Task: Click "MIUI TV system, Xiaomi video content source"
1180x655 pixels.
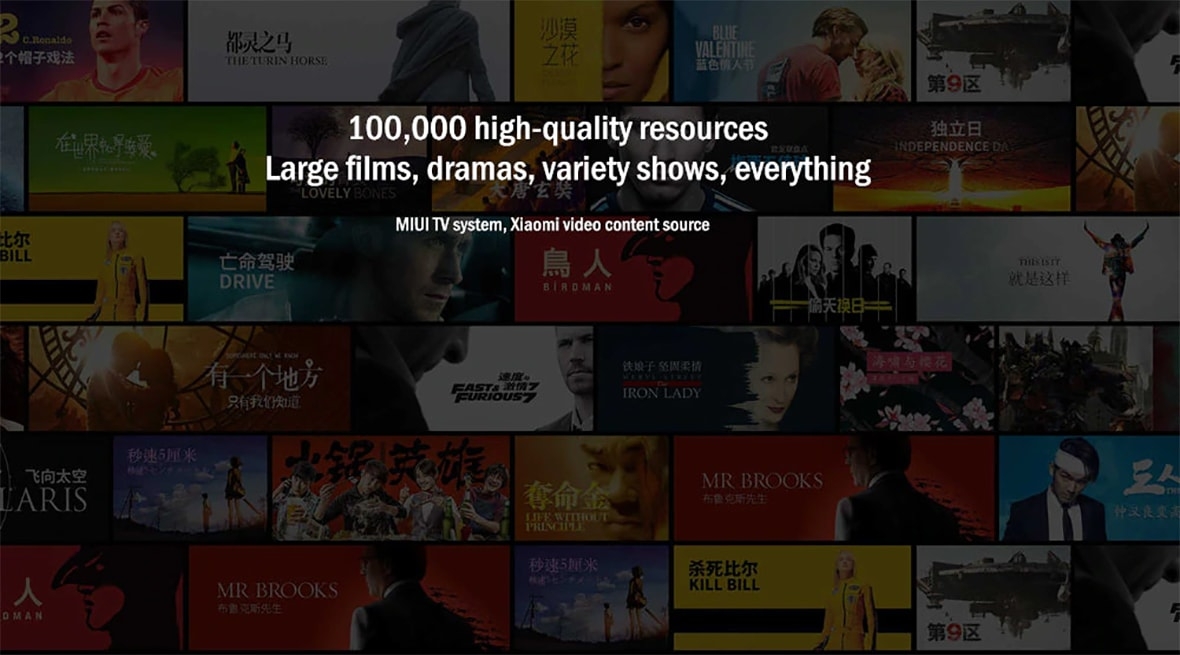Action: pos(552,224)
